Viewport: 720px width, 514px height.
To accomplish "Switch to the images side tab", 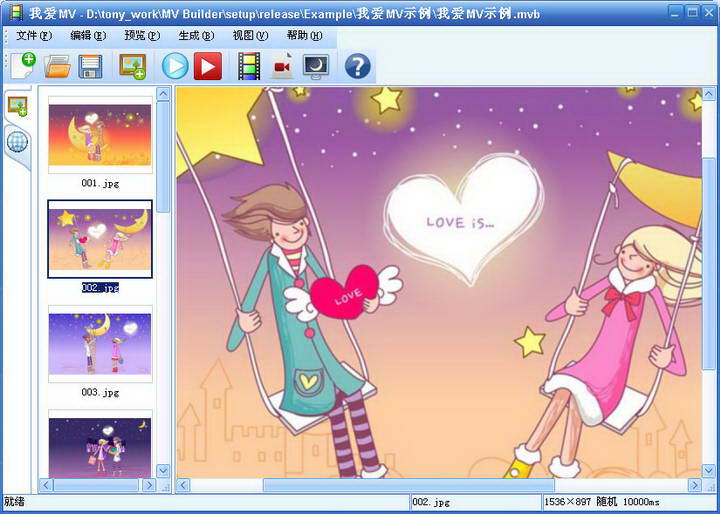I will [17, 106].
